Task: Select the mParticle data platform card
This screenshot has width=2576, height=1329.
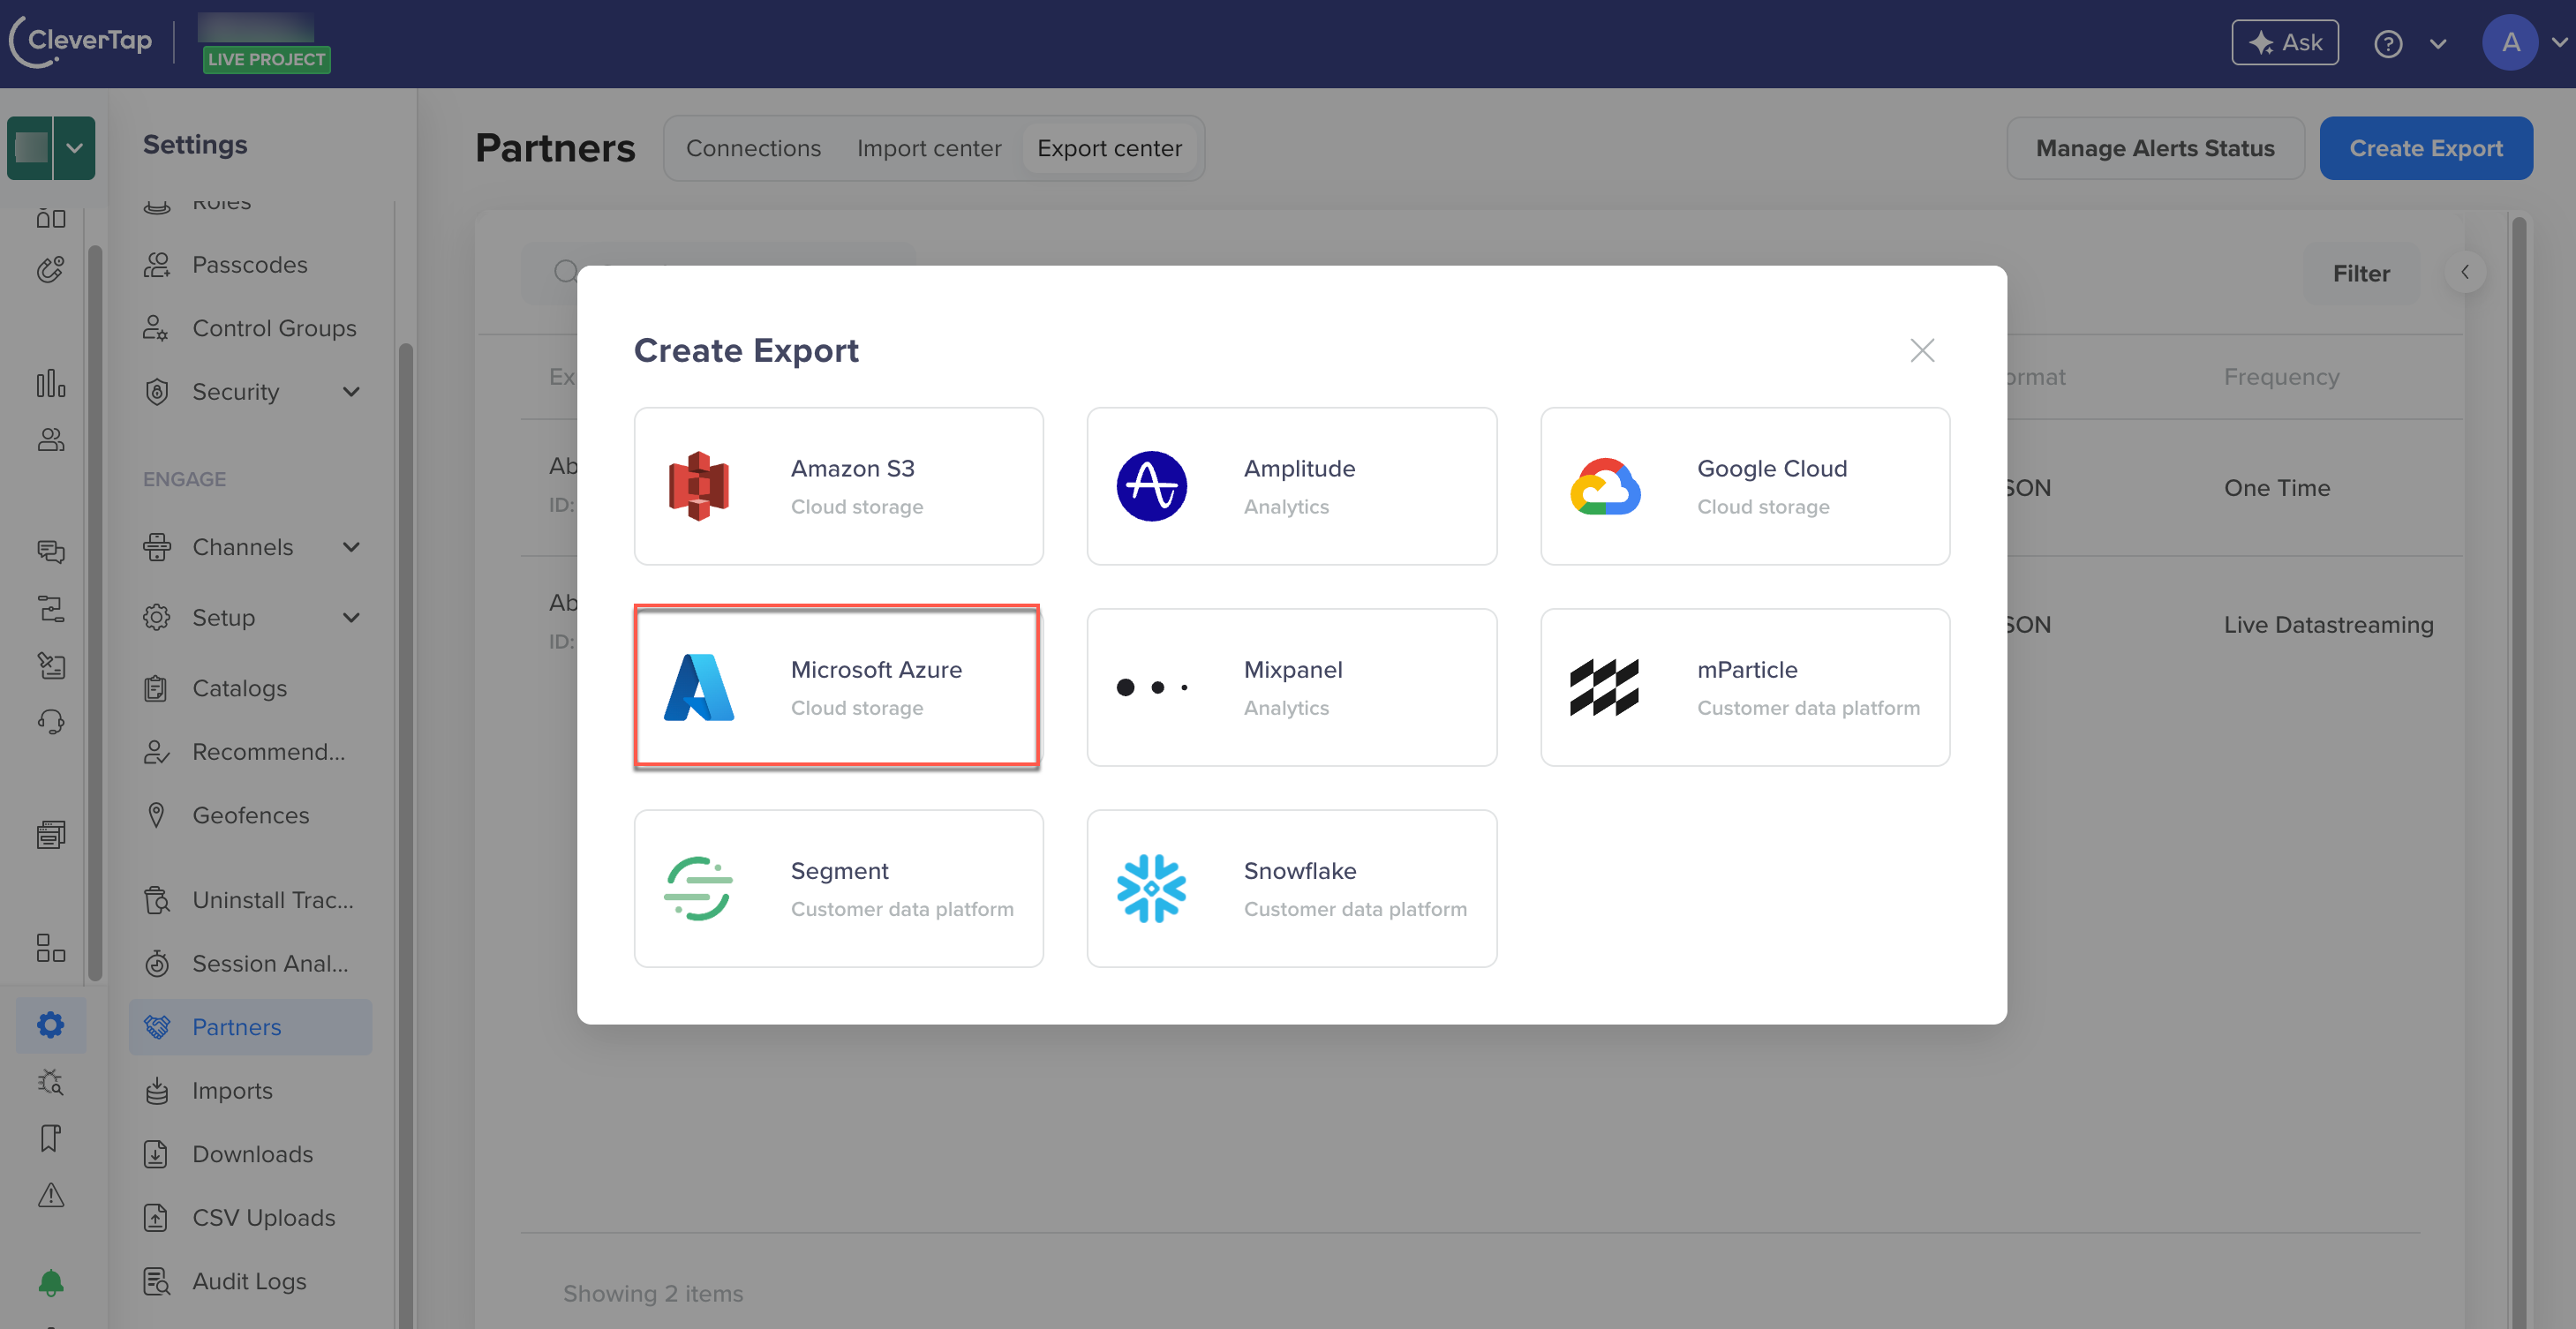Action: (1745, 687)
